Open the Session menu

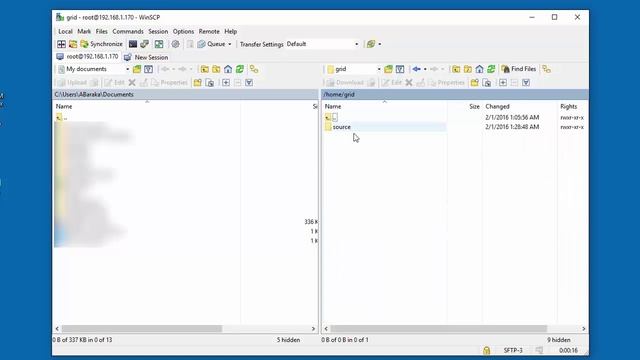(158, 31)
